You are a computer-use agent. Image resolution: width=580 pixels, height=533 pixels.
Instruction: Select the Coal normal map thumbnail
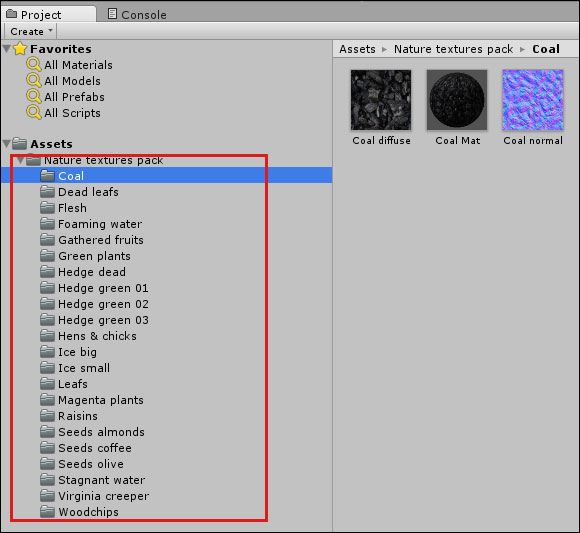coord(533,100)
